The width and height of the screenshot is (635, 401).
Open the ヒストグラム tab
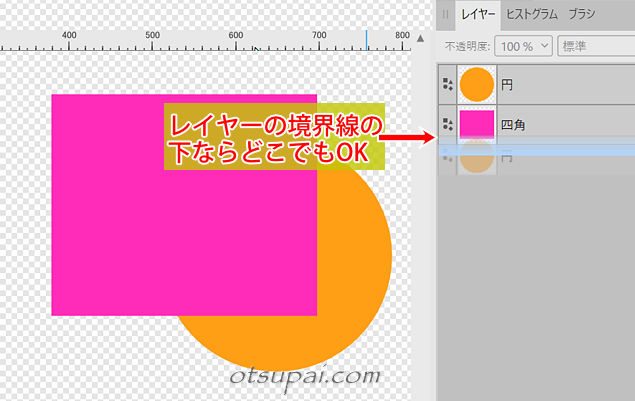[x=531, y=14]
